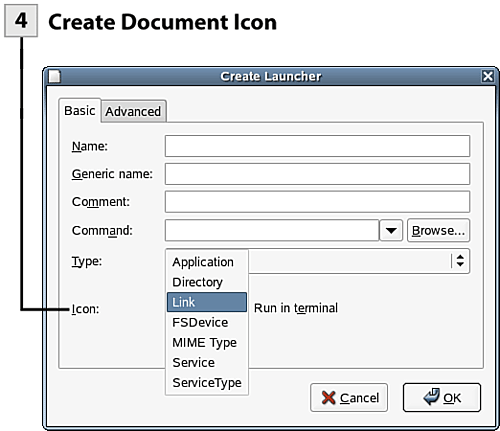This screenshot has height=431, width=500.
Task: Click the blue return arrow on OK
Action: click(x=432, y=397)
